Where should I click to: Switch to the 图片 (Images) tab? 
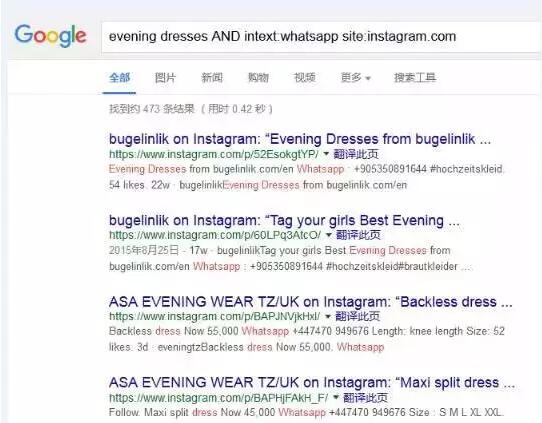point(165,77)
